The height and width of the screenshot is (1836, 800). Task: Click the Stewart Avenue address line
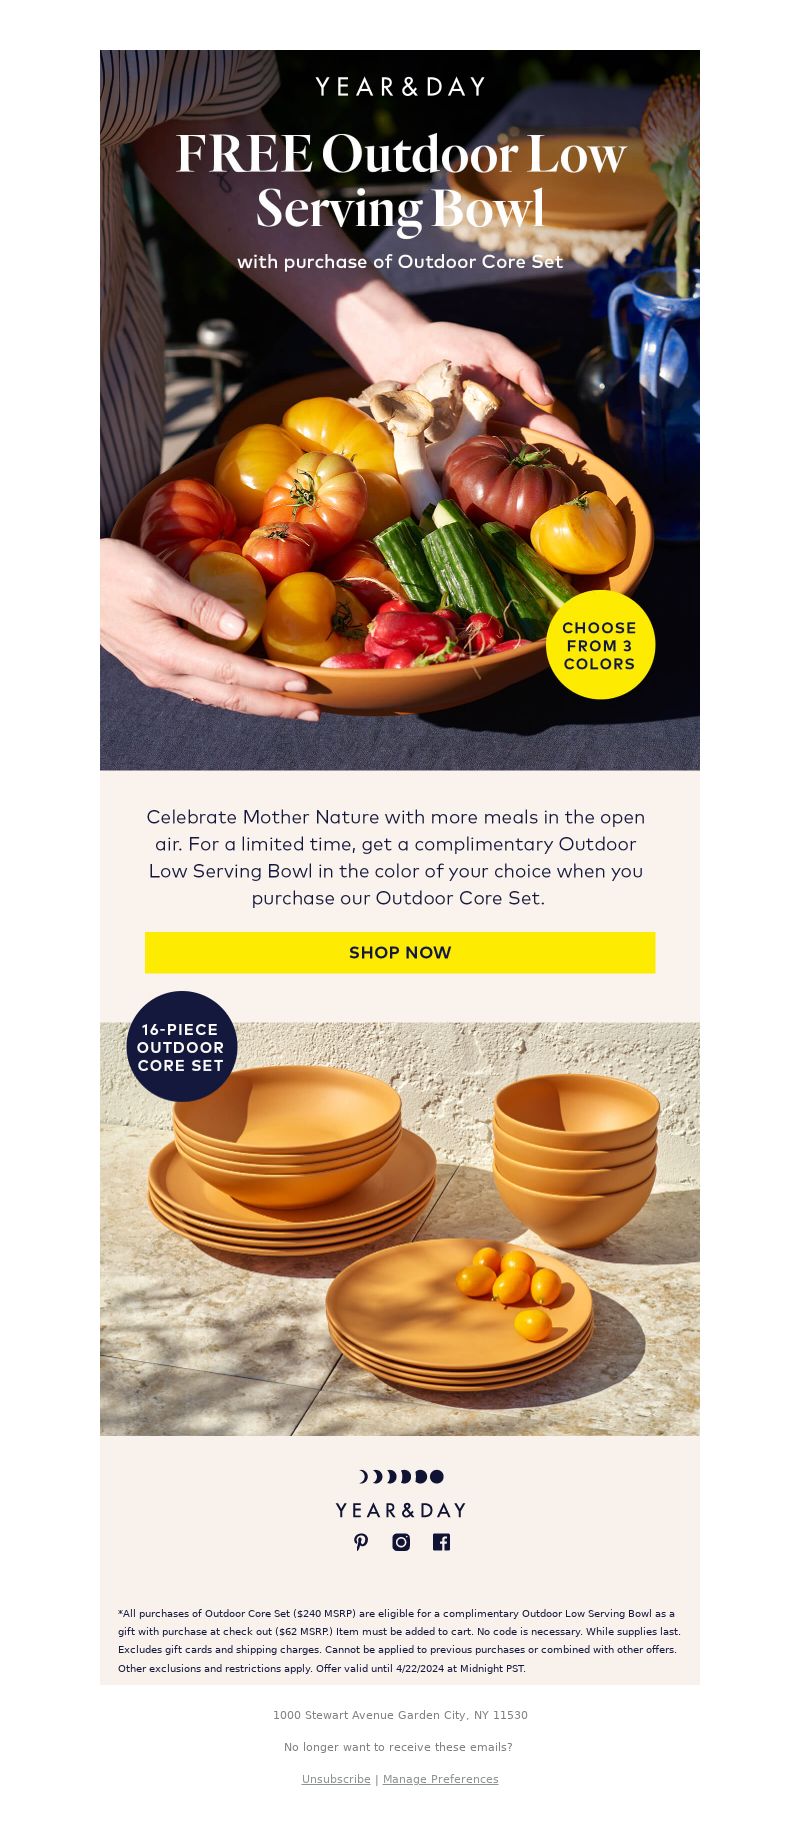(400, 1715)
